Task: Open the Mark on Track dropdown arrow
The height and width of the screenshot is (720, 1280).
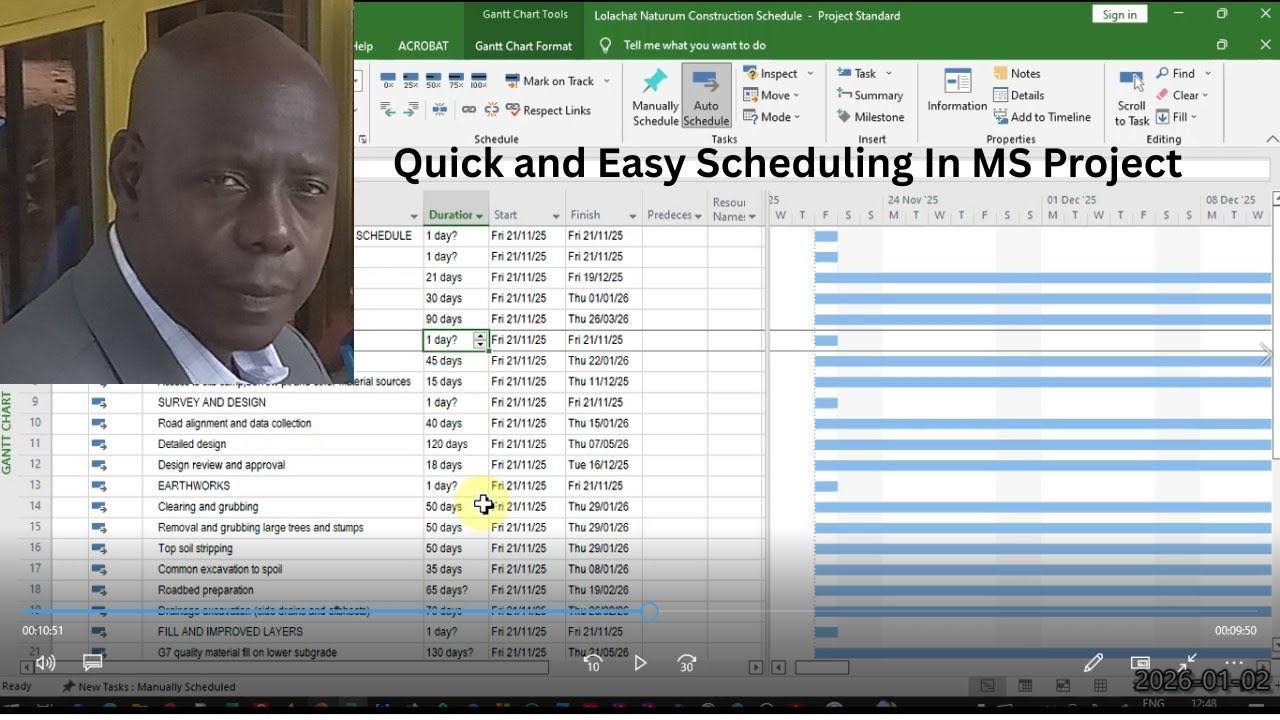Action: click(606, 81)
